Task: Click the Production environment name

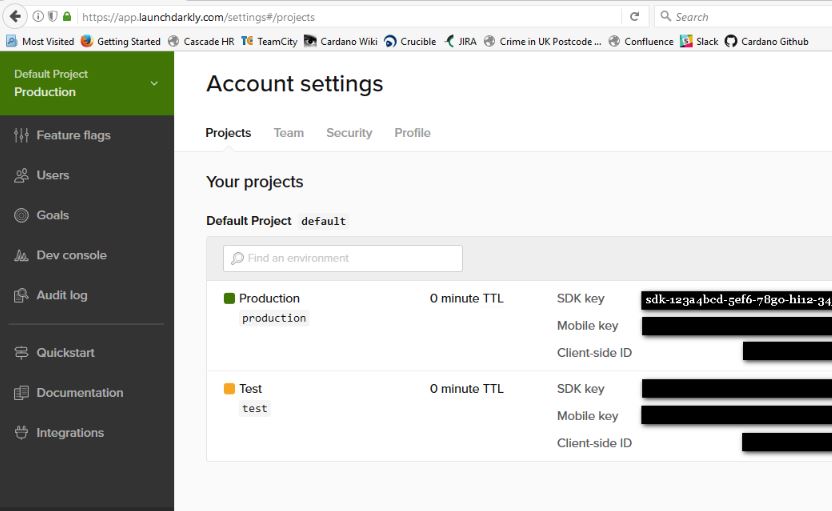Action: [269, 298]
